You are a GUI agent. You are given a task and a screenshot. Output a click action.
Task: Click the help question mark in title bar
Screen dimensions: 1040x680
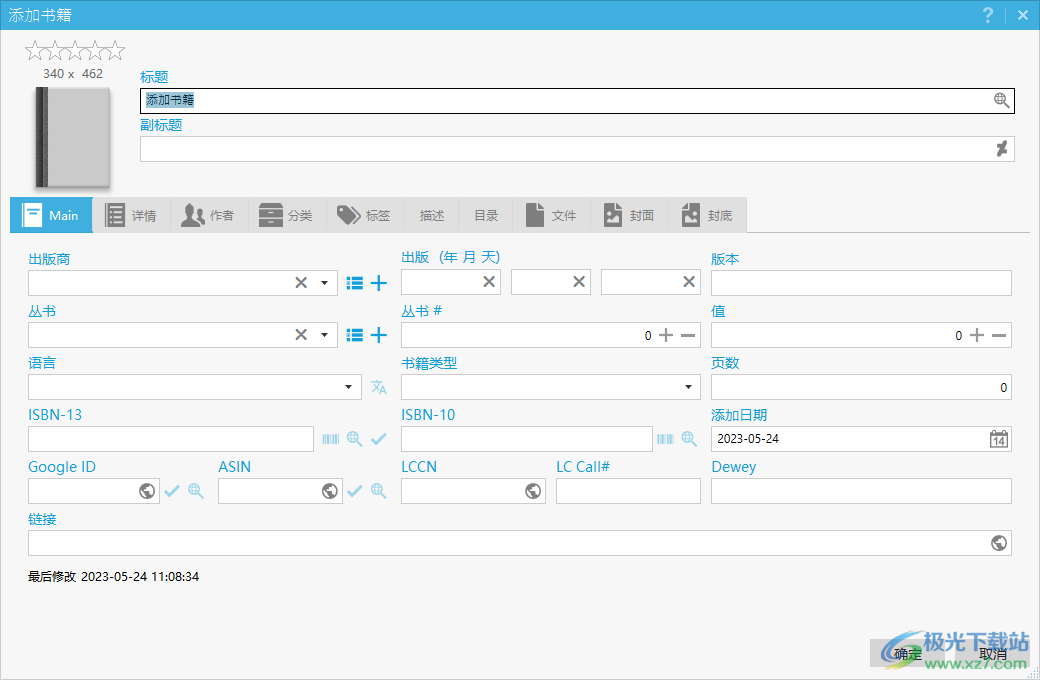point(988,15)
